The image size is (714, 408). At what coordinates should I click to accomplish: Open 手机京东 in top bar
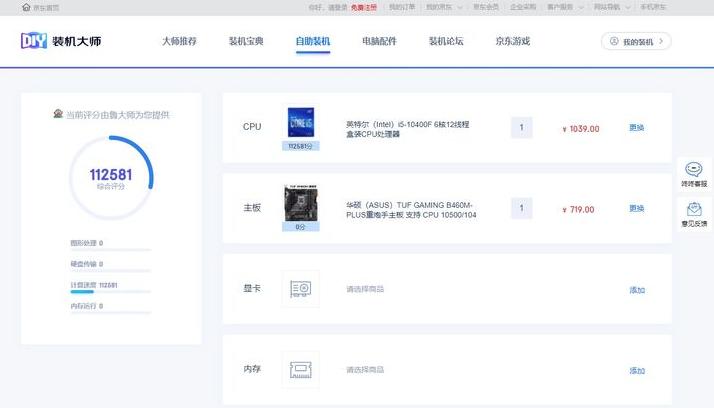point(653,7)
